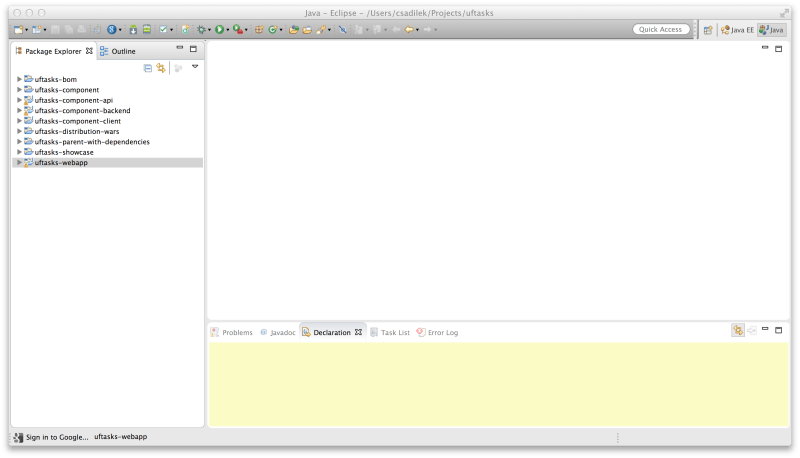Click the Run External Tools icon
Image resolution: width=800 pixels, height=458 pixels.
238,30
